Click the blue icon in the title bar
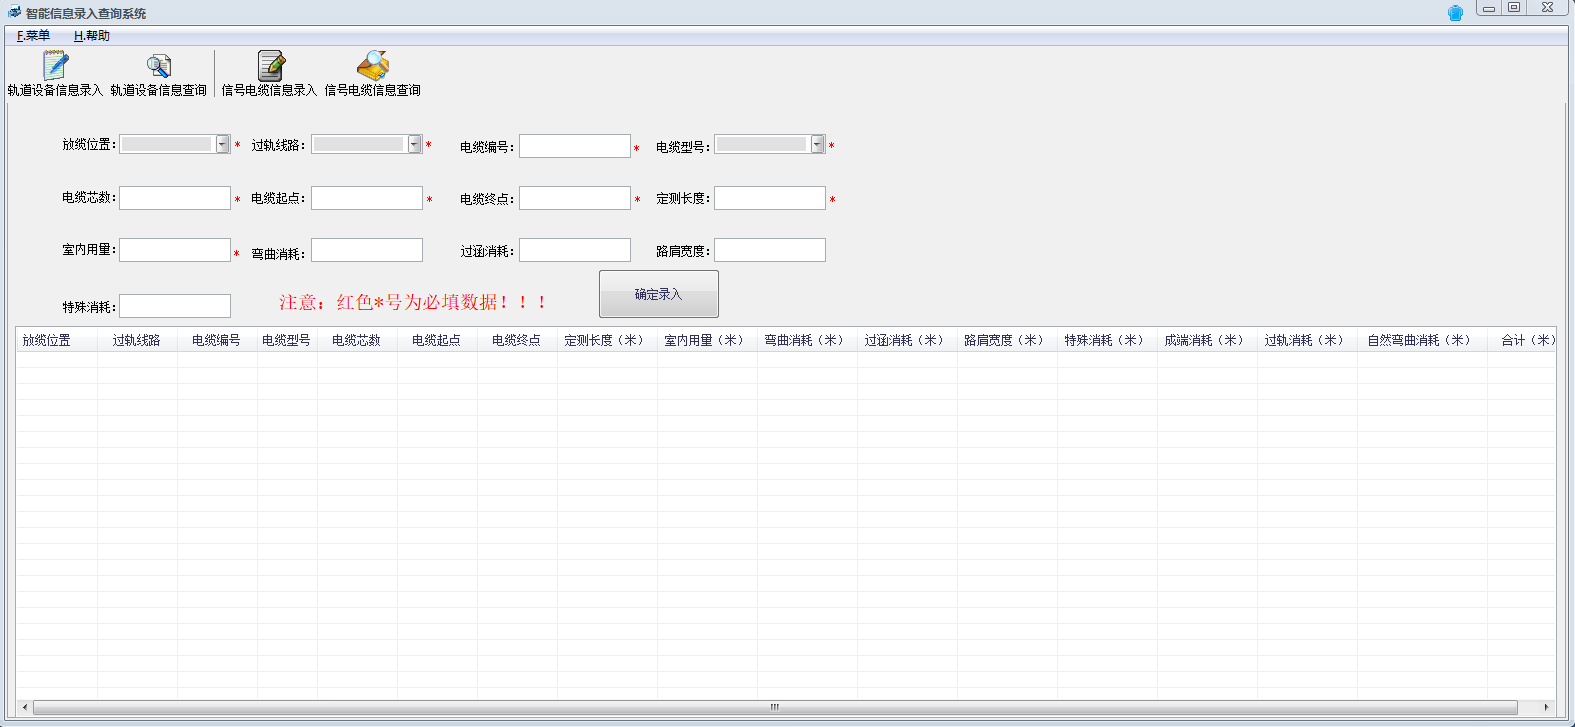 coord(1455,13)
